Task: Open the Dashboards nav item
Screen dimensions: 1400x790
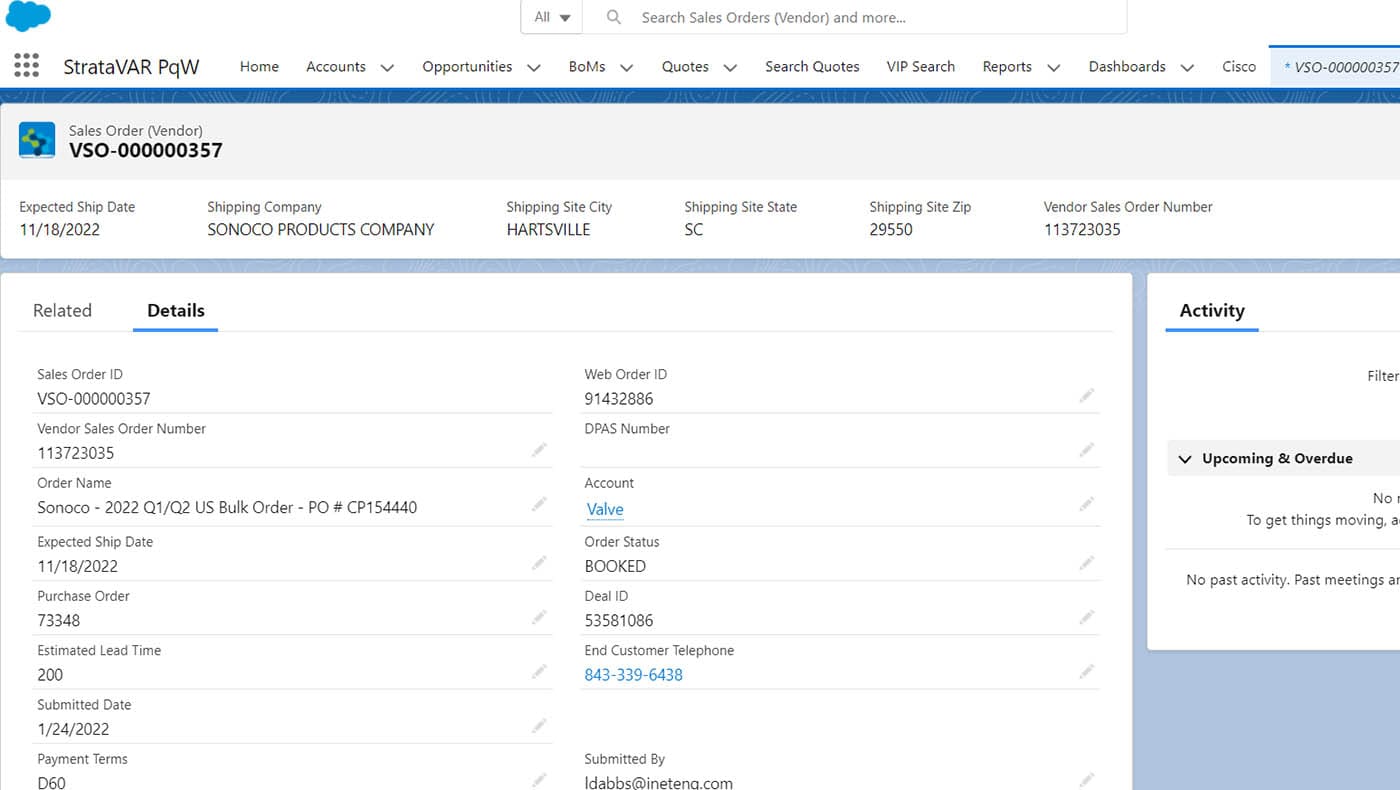Action: point(1127,66)
